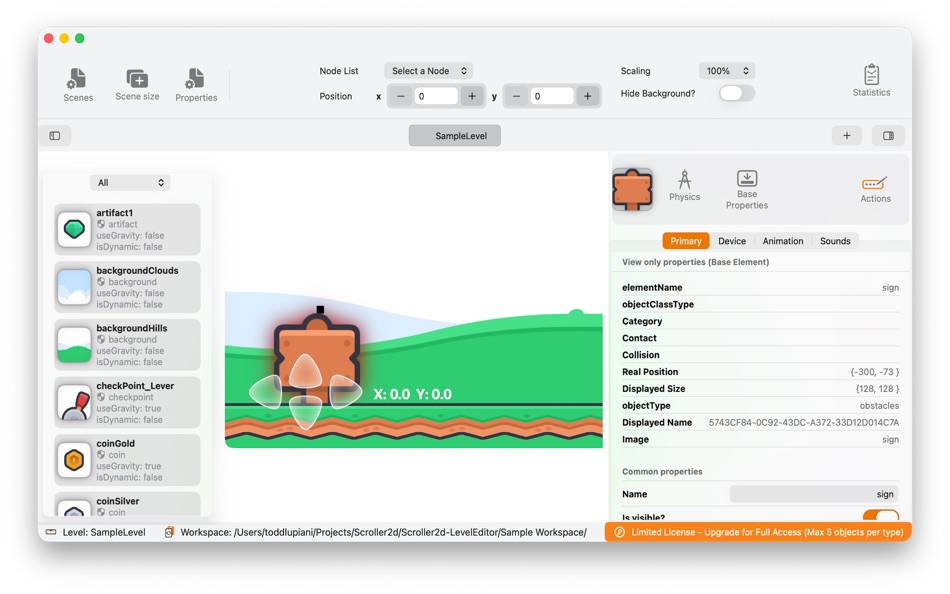Open the Select a Node dropdown
950x594 pixels.
coord(429,70)
